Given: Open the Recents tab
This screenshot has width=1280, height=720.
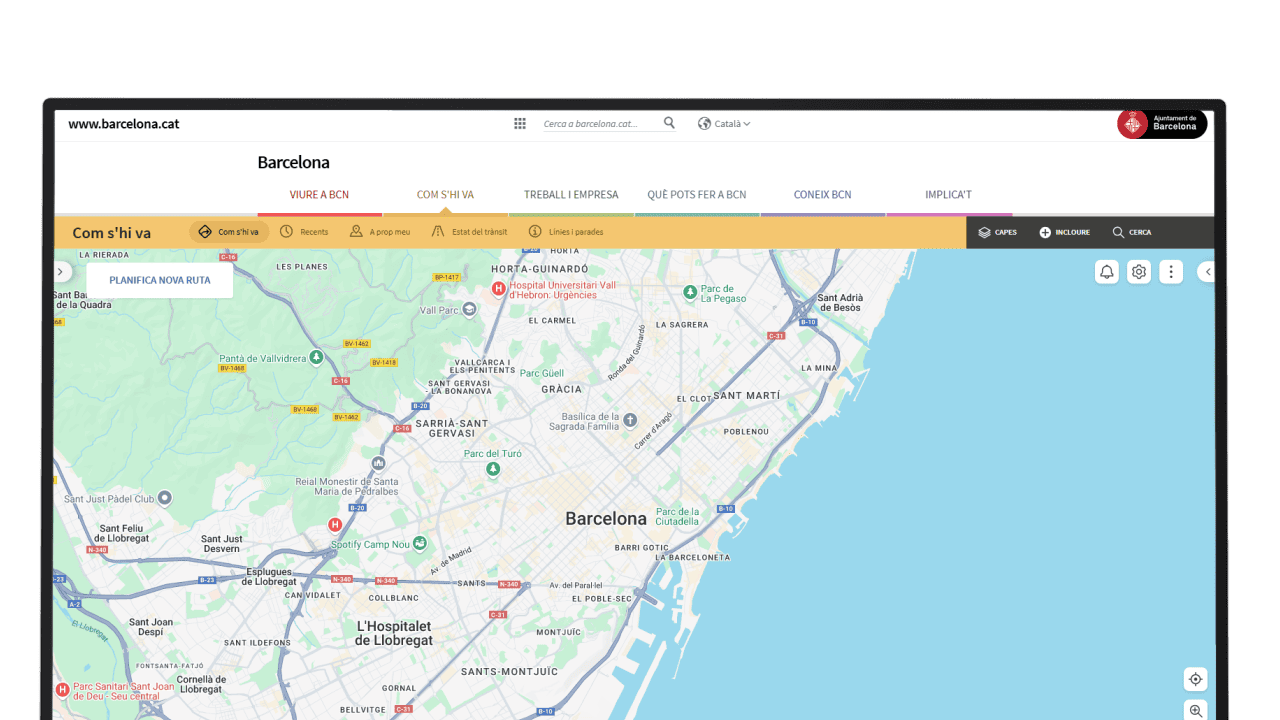Looking at the screenshot, I should (304, 232).
